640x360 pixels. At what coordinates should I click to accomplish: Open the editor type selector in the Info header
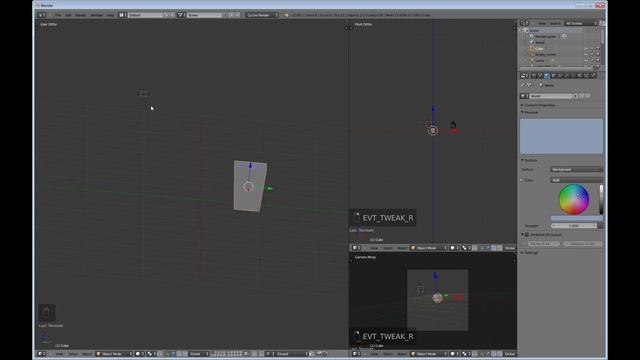42,15
